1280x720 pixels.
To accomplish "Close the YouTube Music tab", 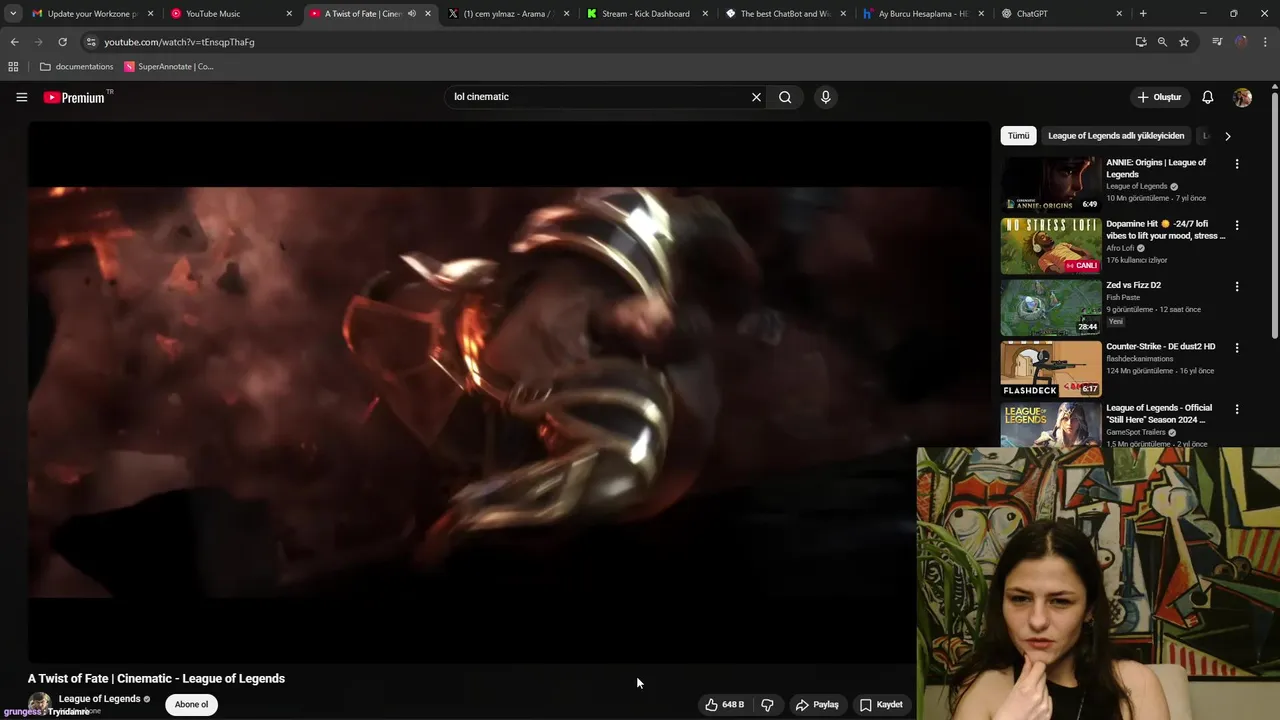I will tap(289, 14).
